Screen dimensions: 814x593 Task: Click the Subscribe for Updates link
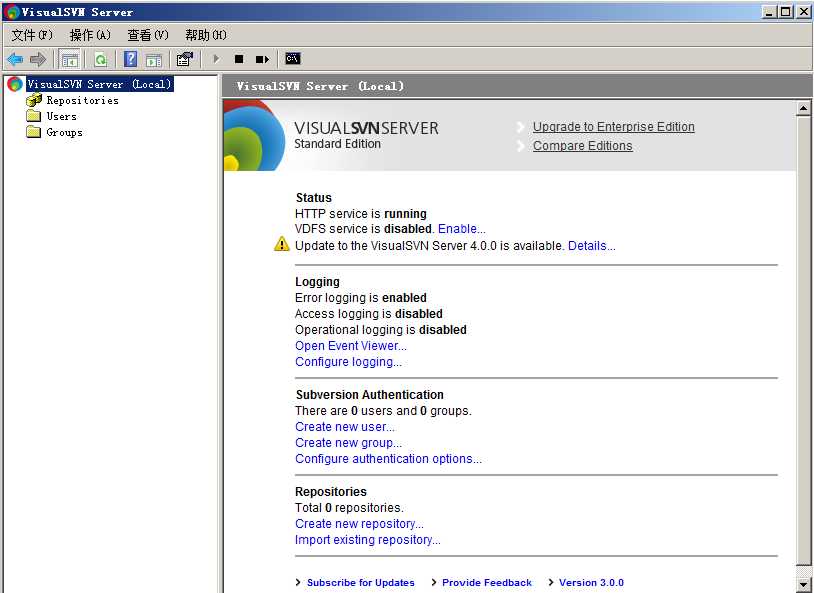[x=361, y=583]
